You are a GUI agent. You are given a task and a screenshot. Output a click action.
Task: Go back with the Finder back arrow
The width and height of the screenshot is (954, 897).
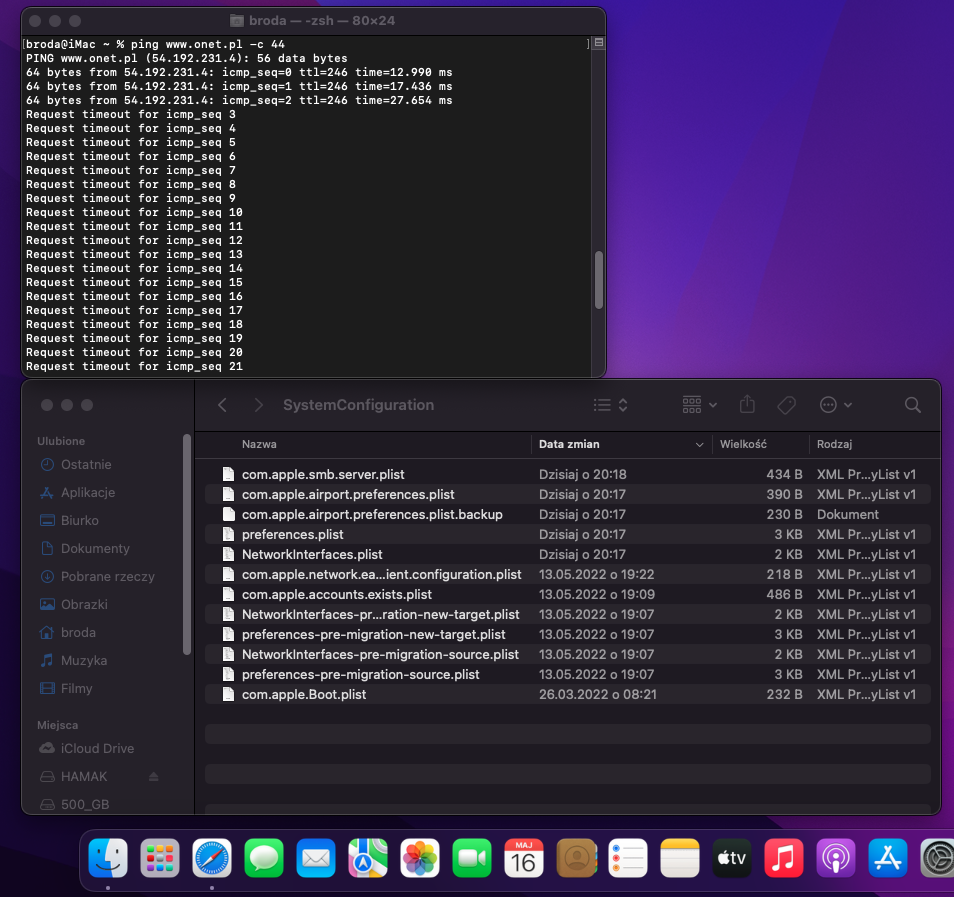pos(223,405)
